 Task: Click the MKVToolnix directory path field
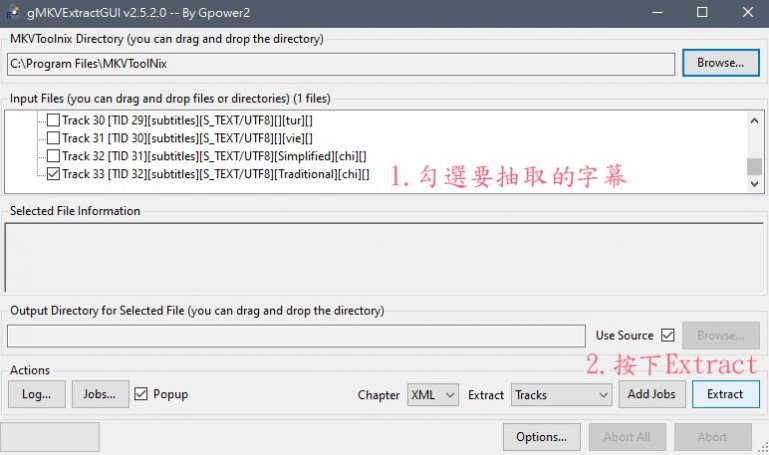[x=341, y=64]
